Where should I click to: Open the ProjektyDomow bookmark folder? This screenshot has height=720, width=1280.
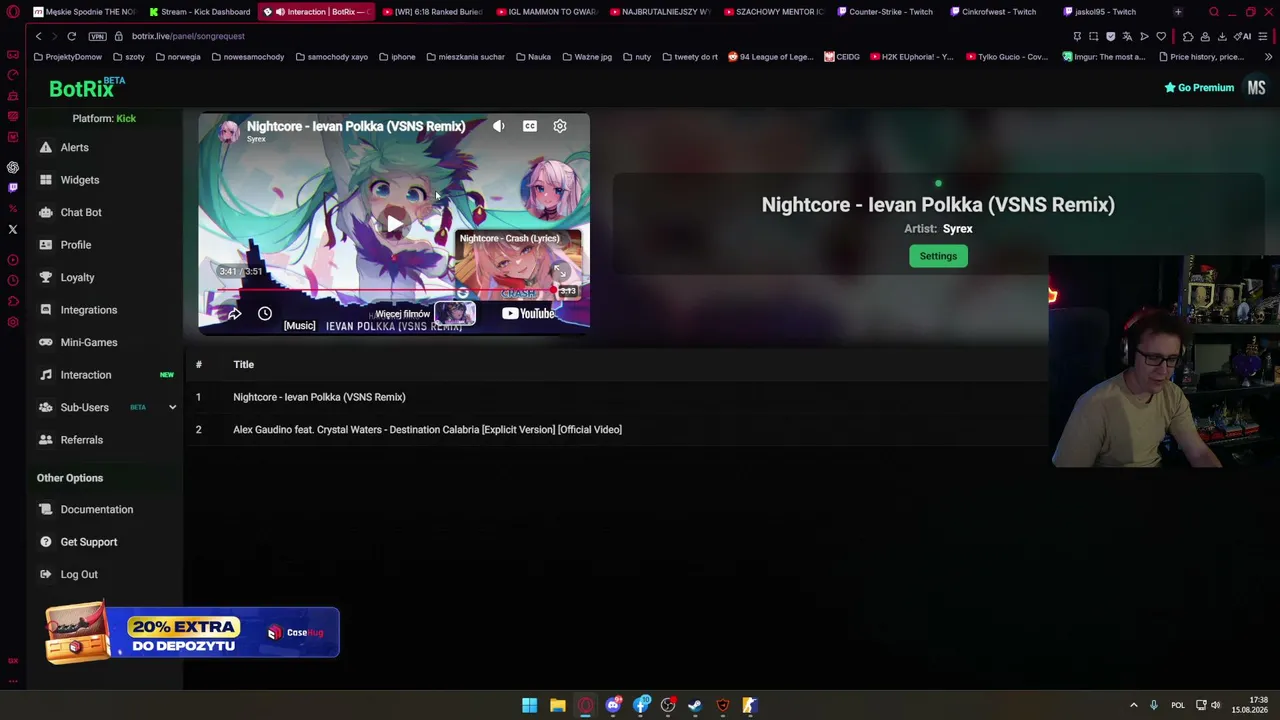[68, 57]
